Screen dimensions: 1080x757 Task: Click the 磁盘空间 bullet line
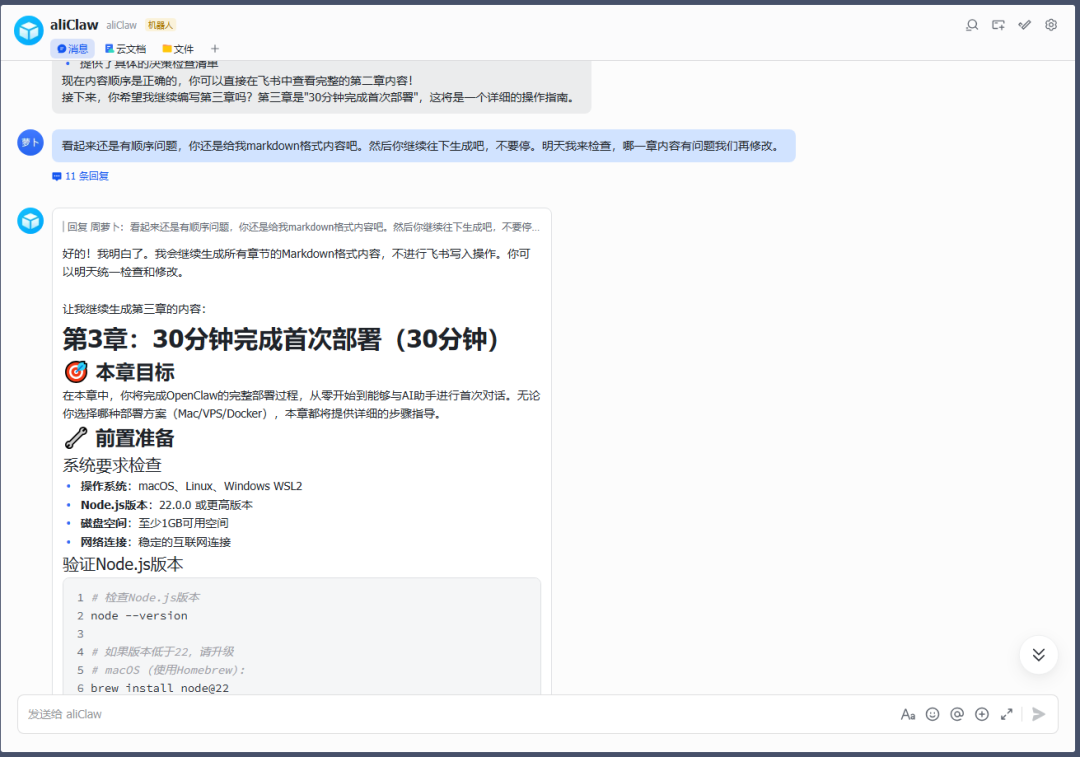(154, 523)
